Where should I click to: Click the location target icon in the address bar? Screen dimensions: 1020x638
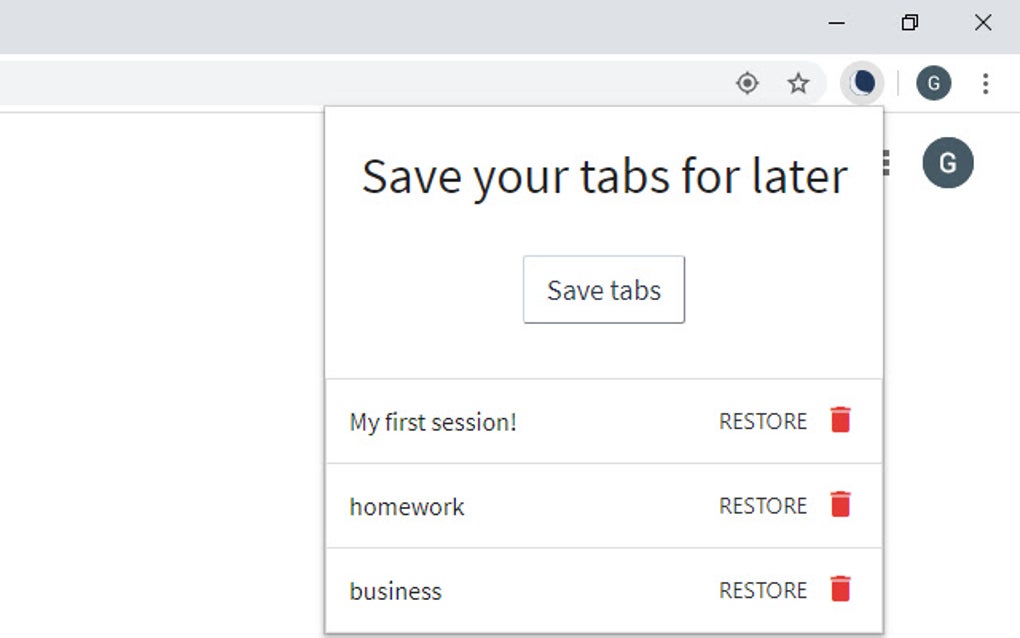point(747,84)
